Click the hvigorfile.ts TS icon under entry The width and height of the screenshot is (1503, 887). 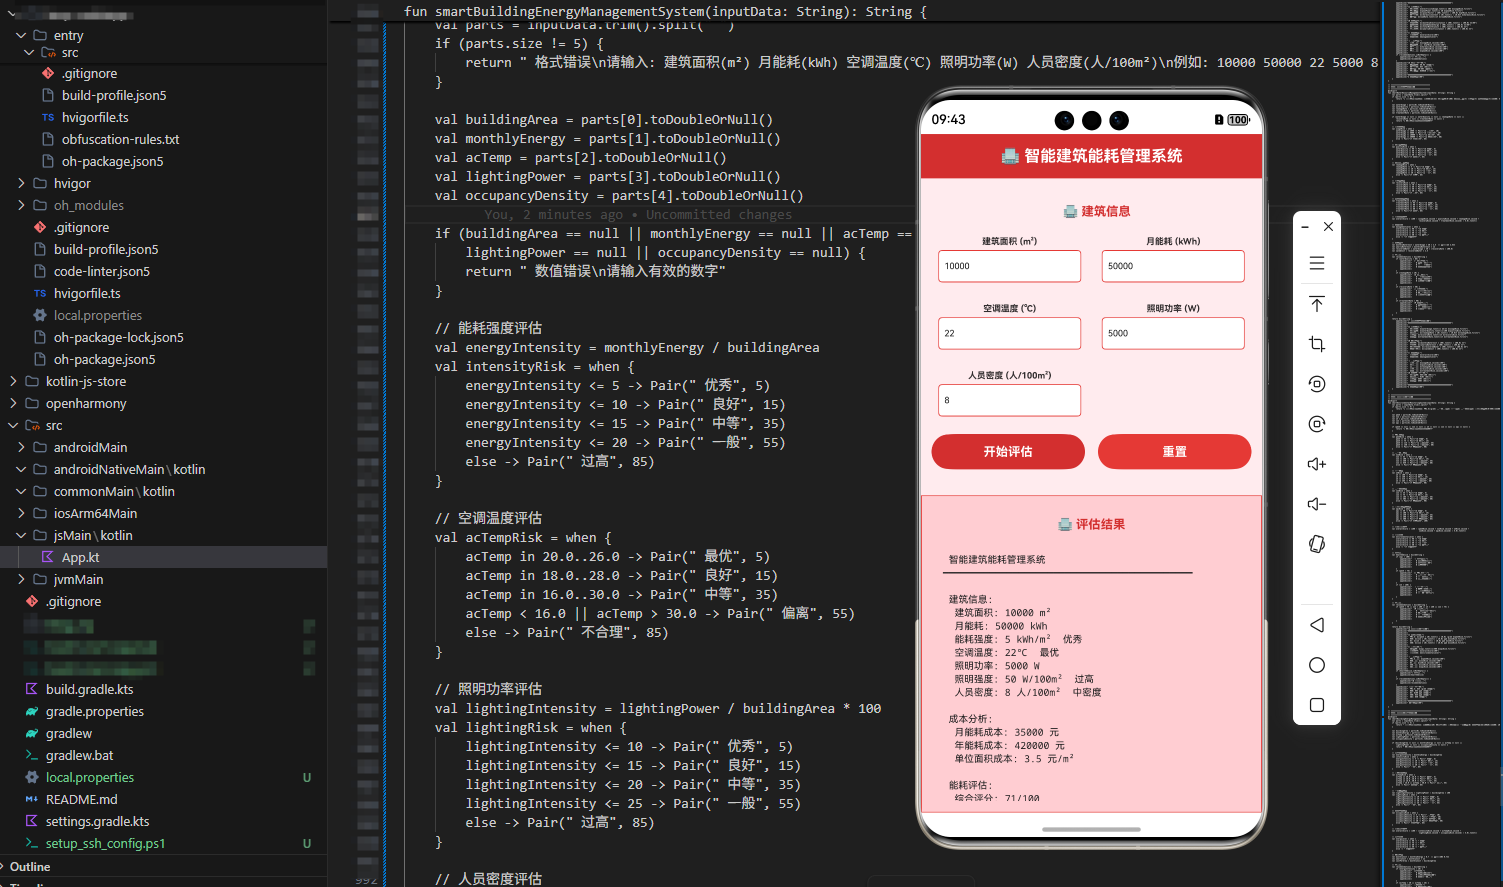coord(47,117)
